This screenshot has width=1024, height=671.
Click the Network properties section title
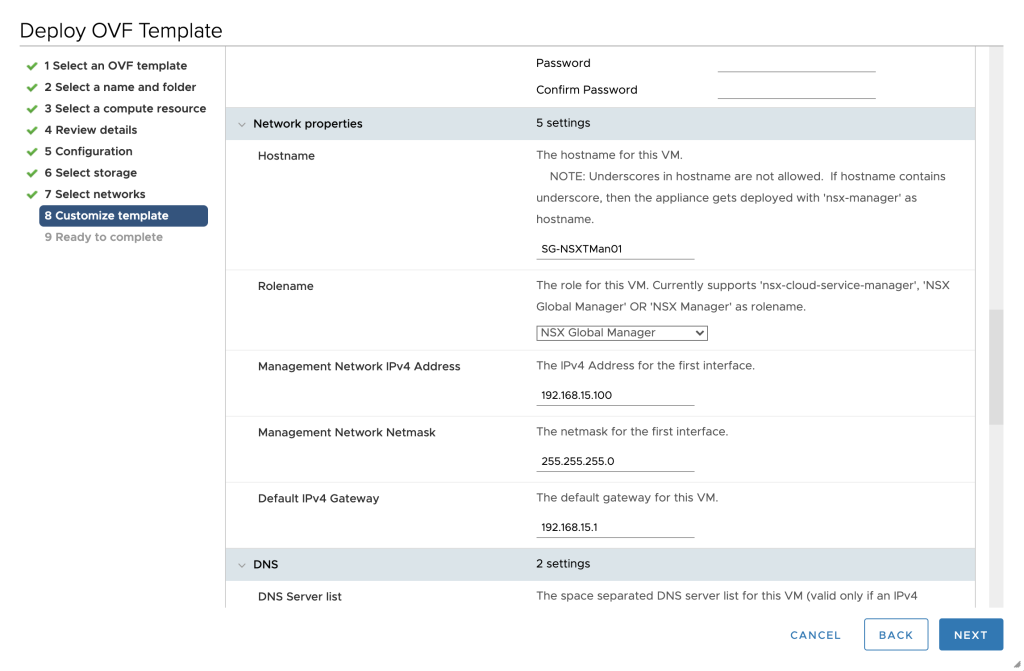pyautogui.click(x=308, y=123)
